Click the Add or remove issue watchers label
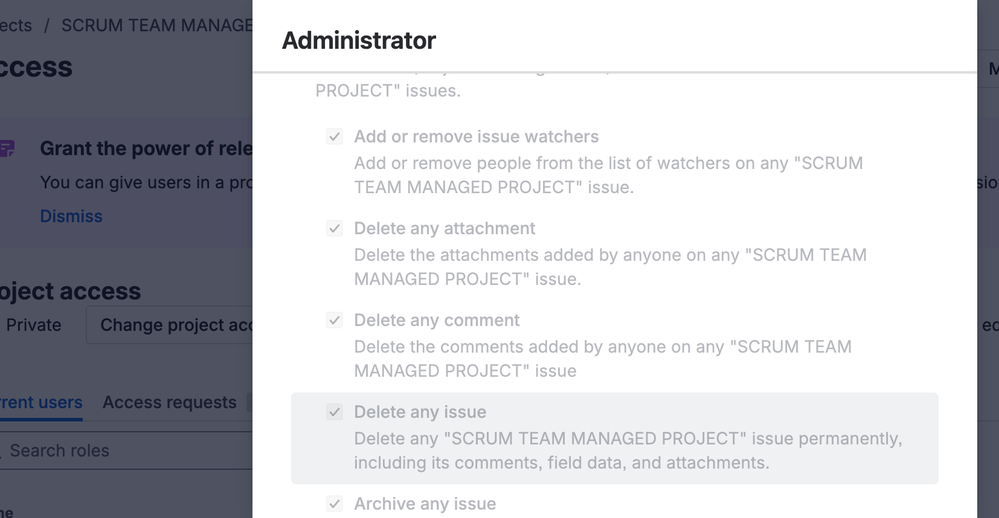 (x=476, y=137)
